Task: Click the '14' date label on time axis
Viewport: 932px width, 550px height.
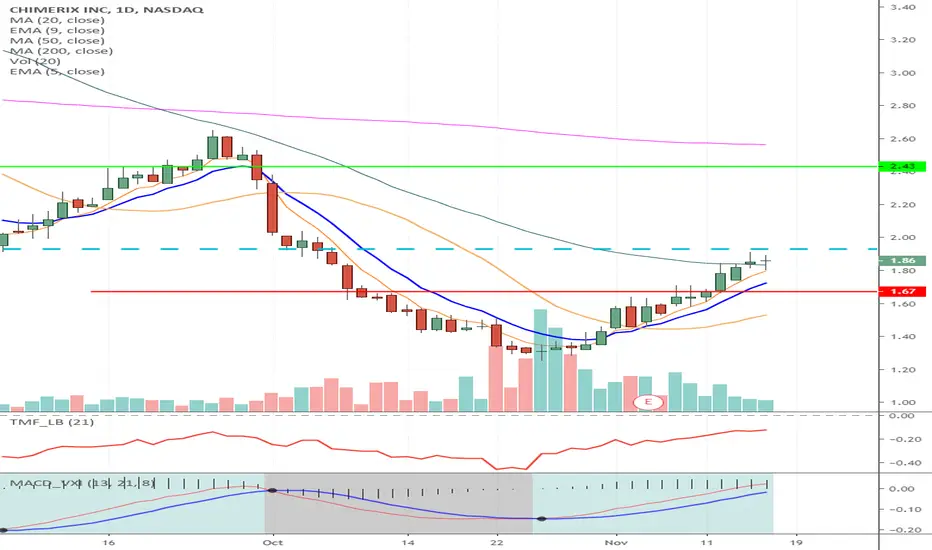Action: 407,542
